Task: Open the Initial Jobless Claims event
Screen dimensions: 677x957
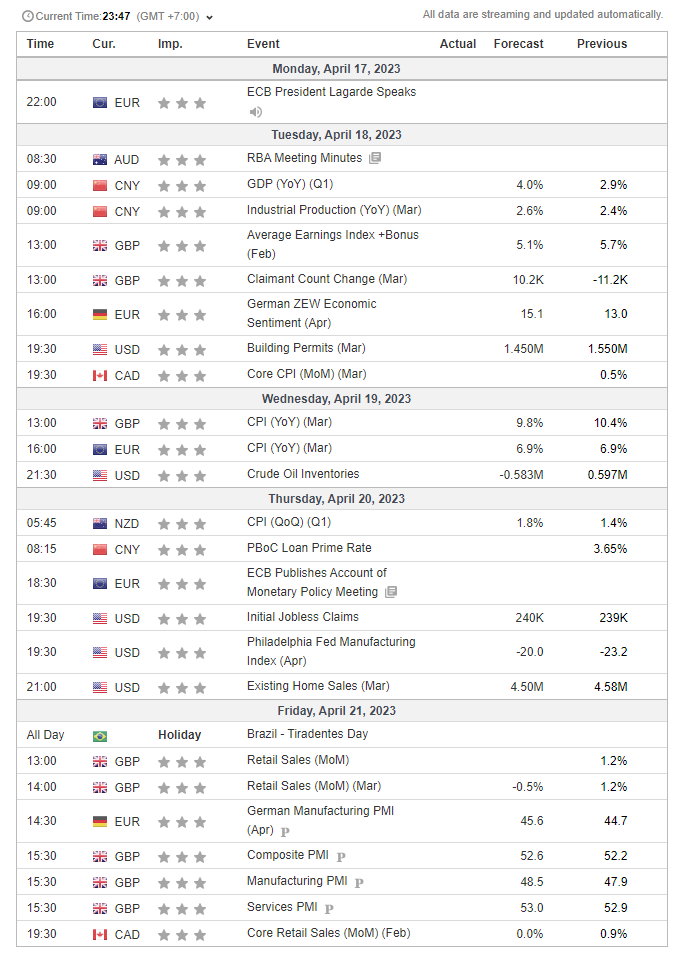Action: (x=302, y=617)
